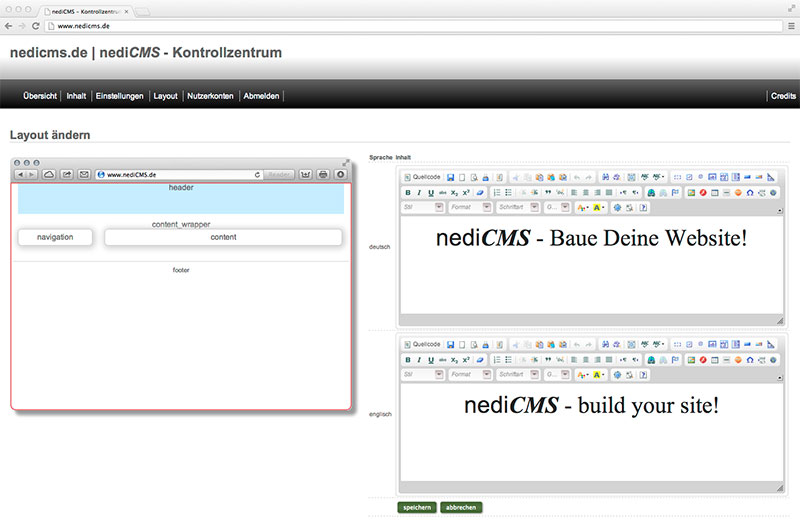The width and height of the screenshot is (800, 530).
Task: Open the font size dropdown in englisch editor
Action: click(x=557, y=374)
